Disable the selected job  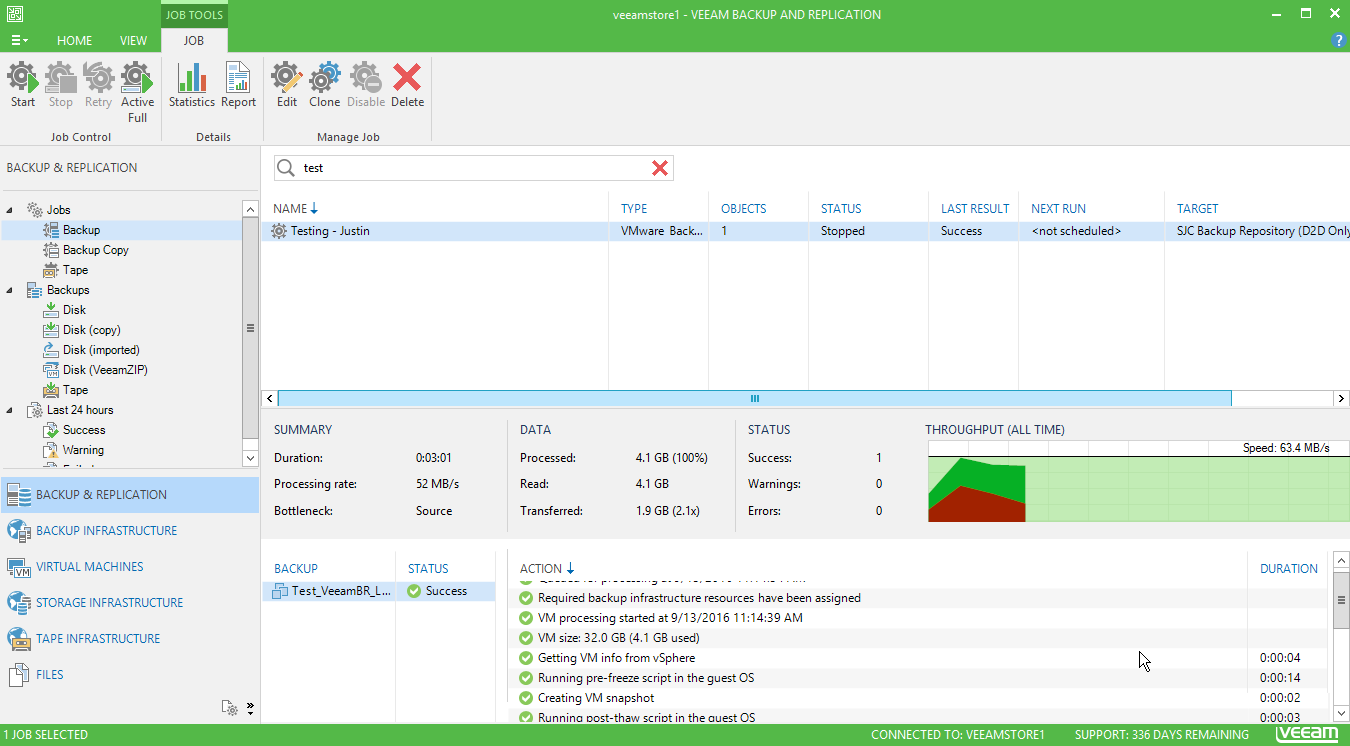[365, 85]
